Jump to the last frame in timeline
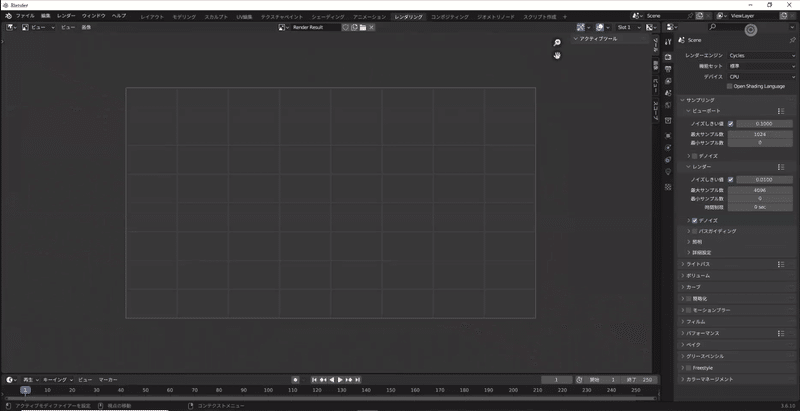800x411 pixels. point(358,380)
